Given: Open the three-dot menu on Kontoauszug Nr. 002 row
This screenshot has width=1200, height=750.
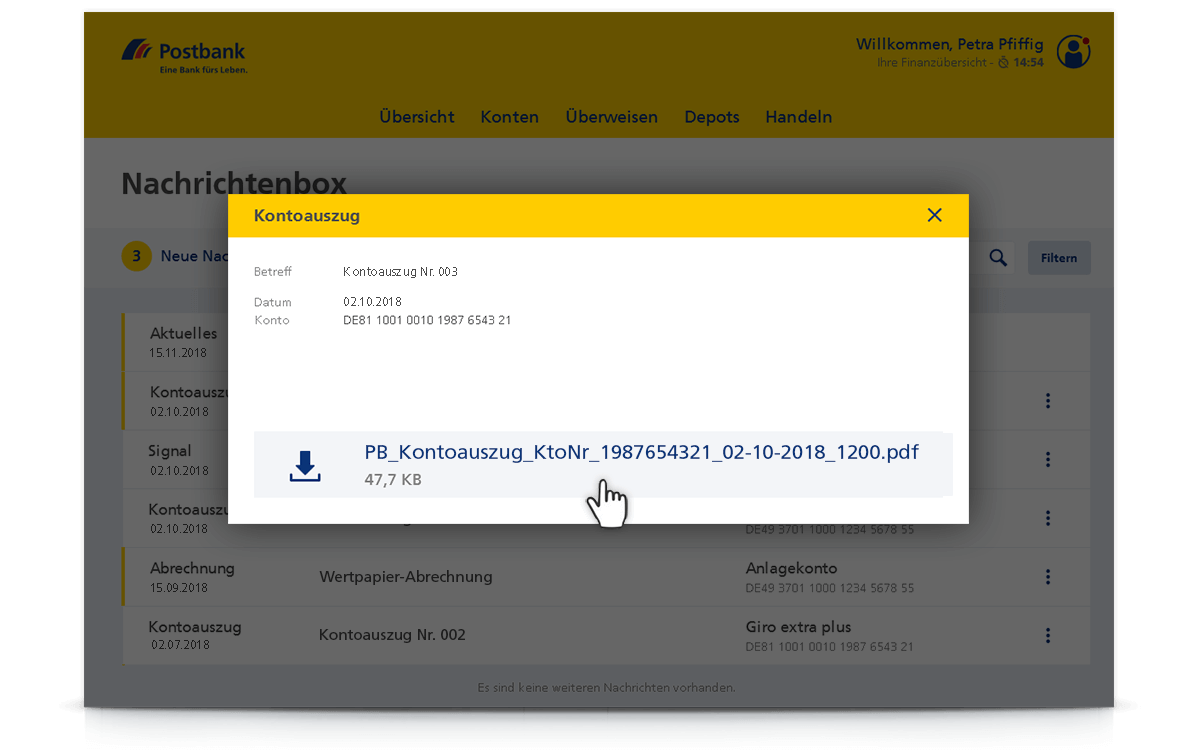Looking at the screenshot, I should click(1048, 635).
